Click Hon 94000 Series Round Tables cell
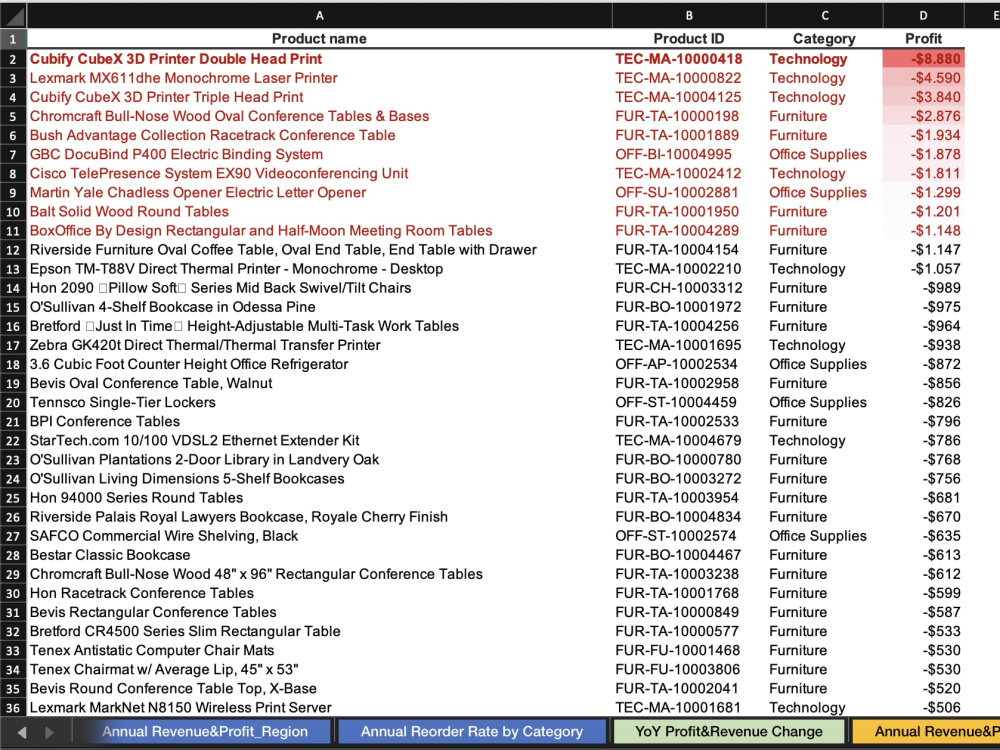The image size is (1000, 750). [320, 498]
